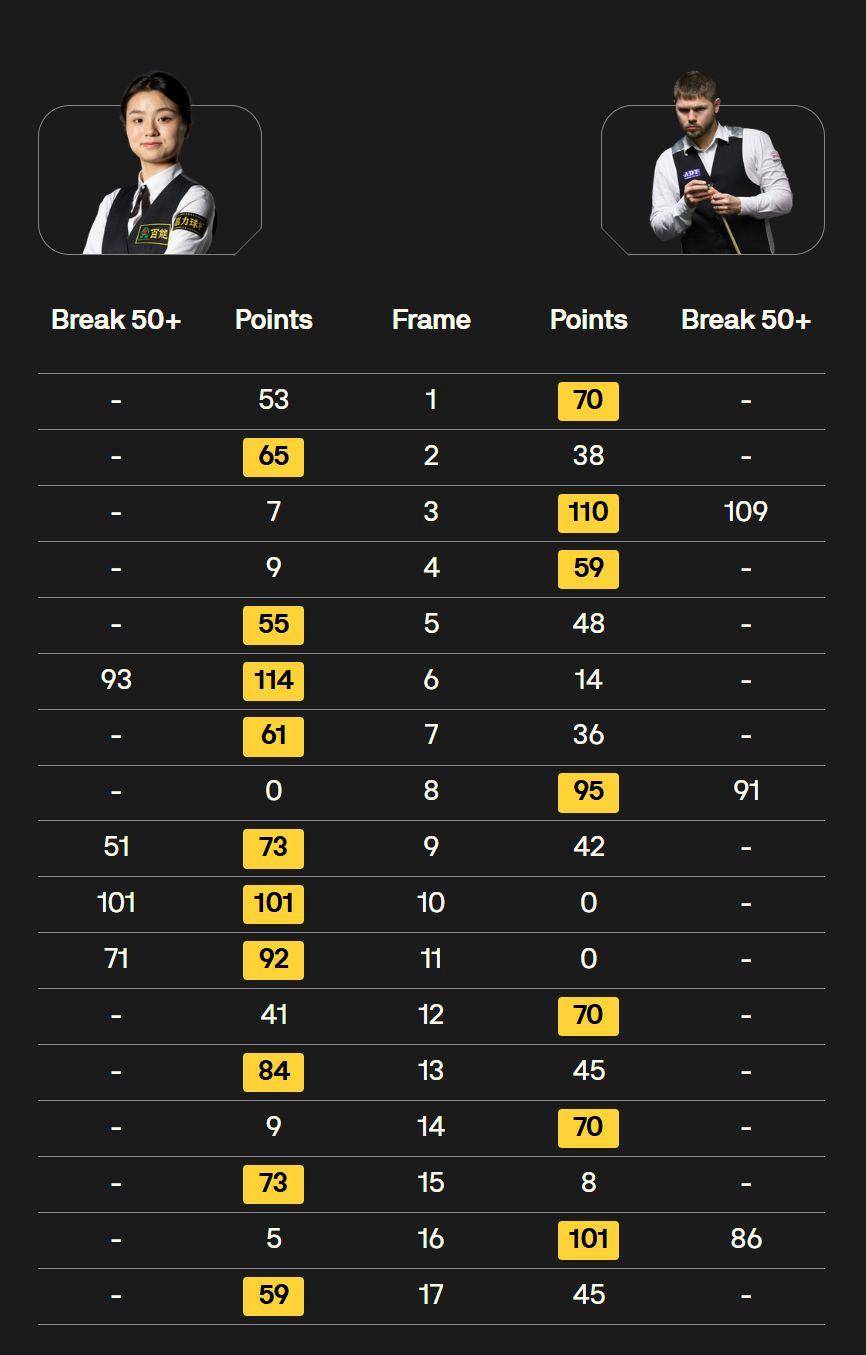Select the highlighted 95 points in frame 8
Image resolution: width=866 pixels, height=1355 pixels.
pyautogui.click(x=588, y=792)
